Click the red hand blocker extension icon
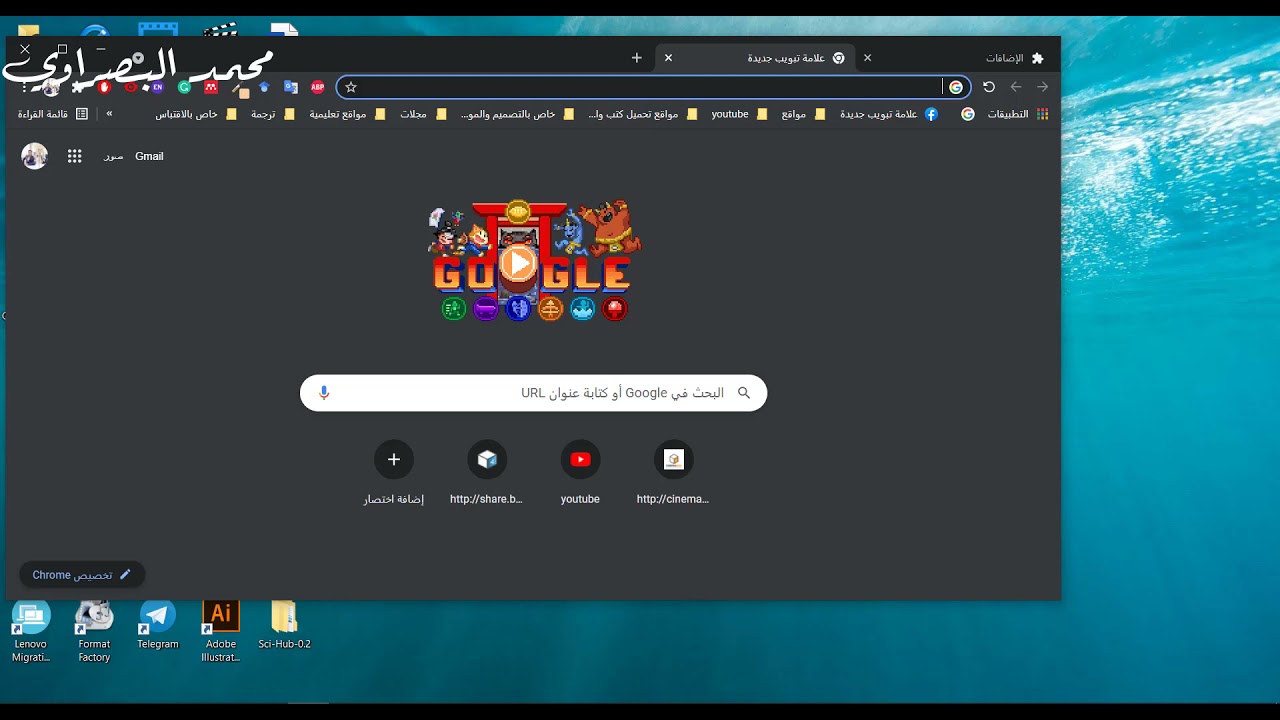The image size is (1280, 720). pos(104,87)
